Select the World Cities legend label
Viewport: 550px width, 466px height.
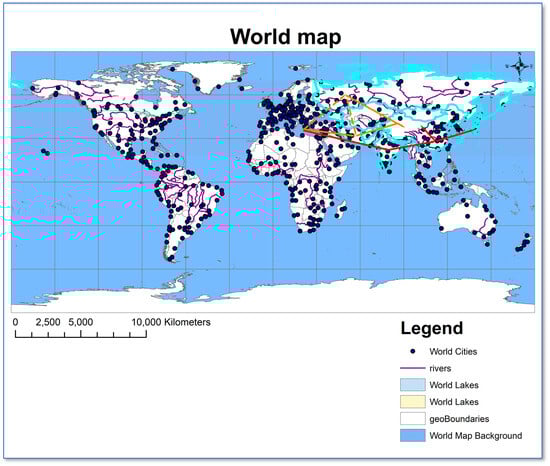(x=453, y=352)
